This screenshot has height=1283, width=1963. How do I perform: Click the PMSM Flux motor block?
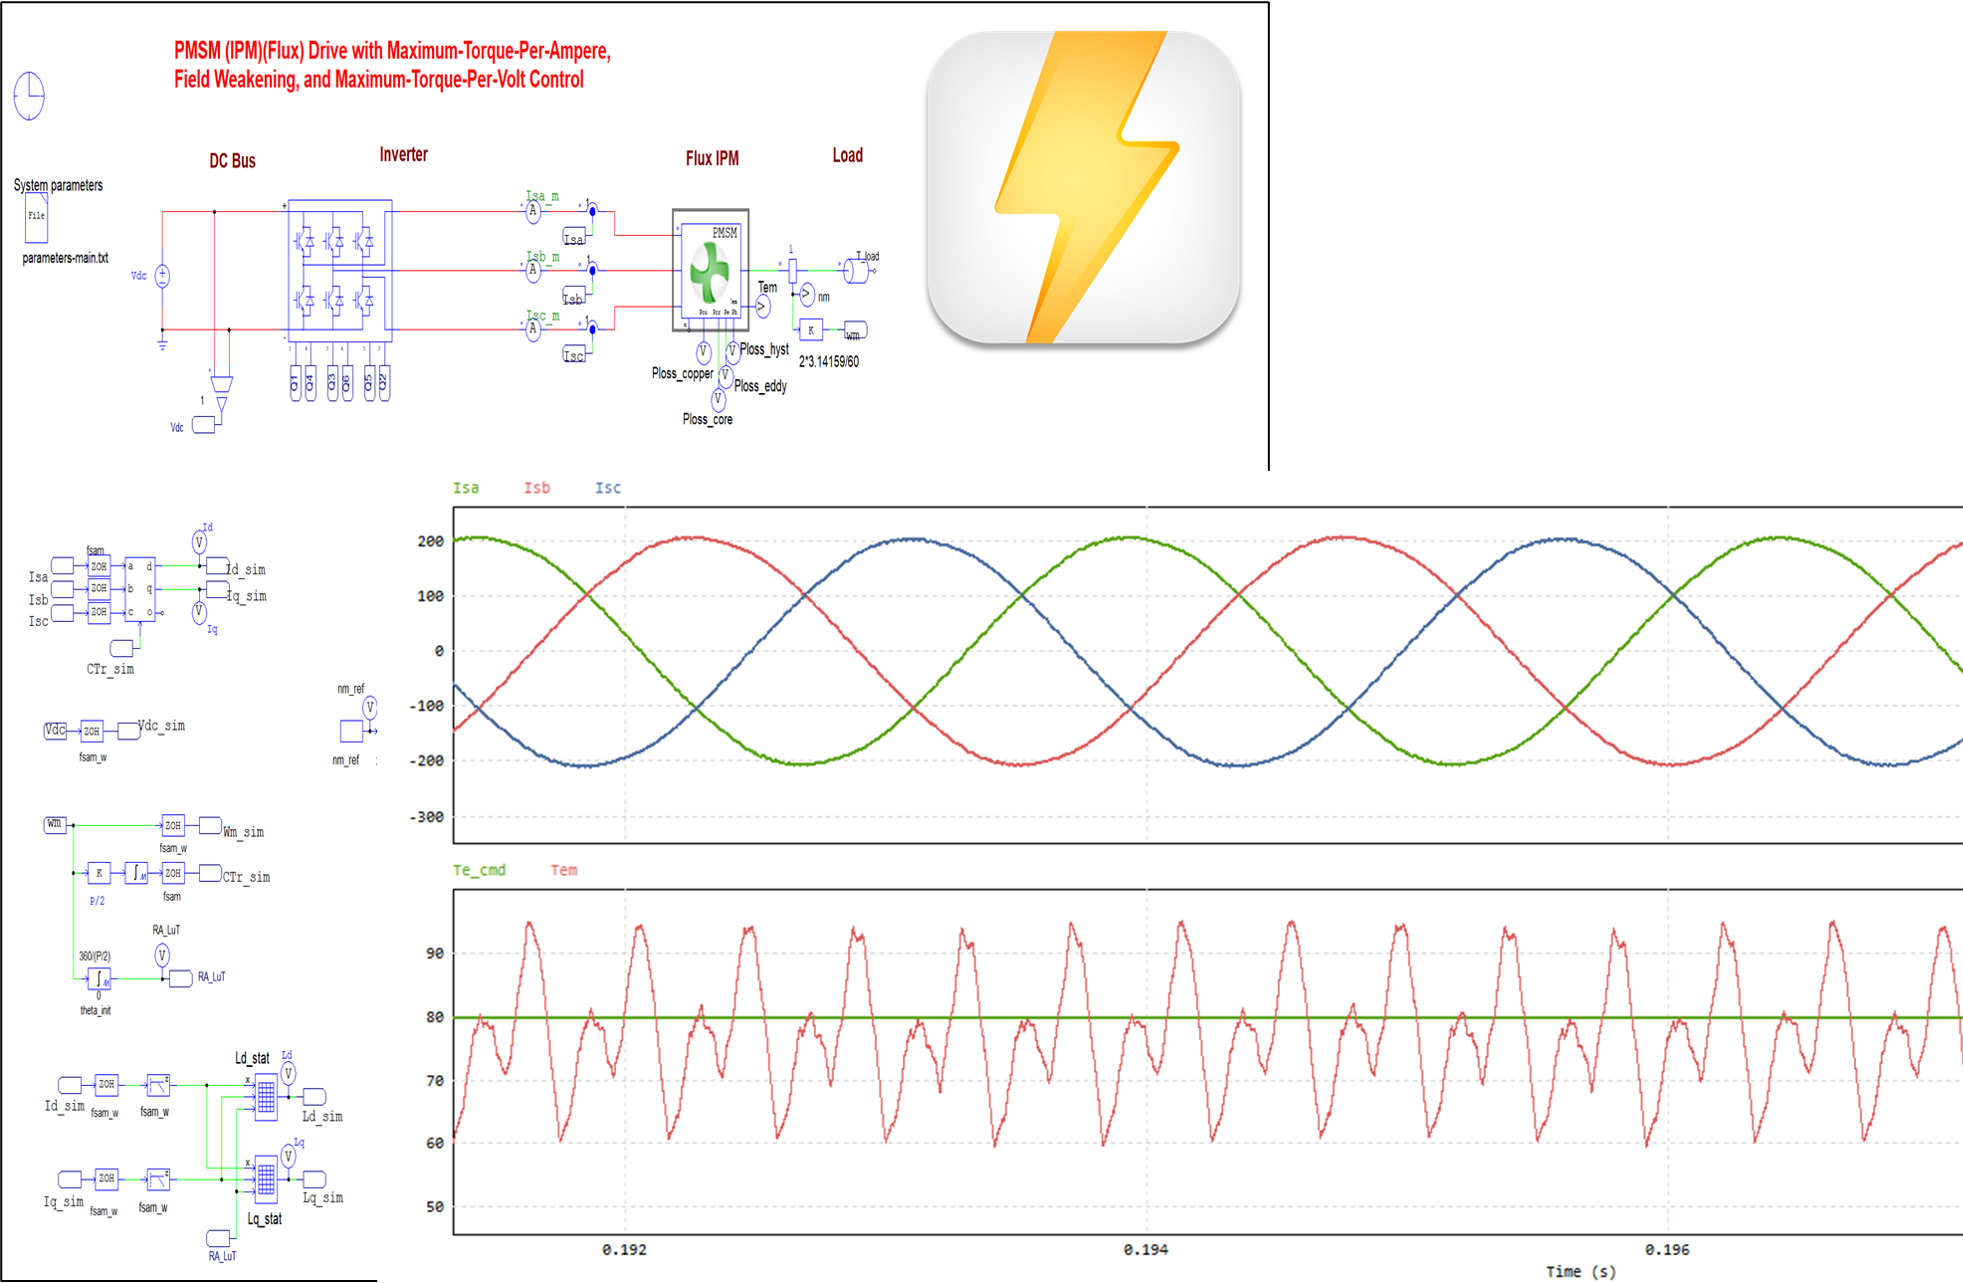click(710, 270)
